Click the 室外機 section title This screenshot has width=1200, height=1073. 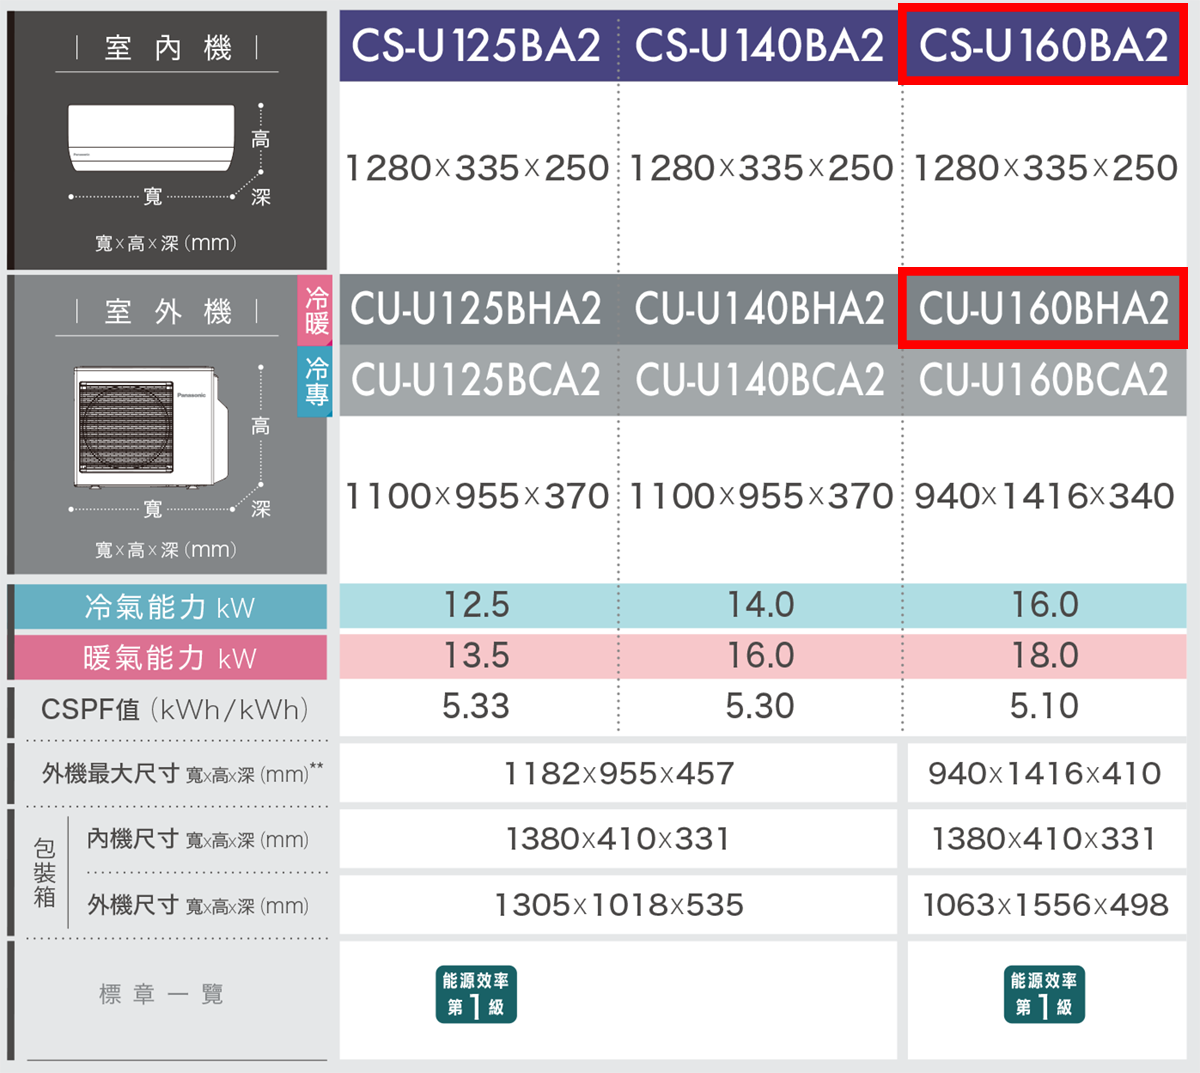pos(168,312)
